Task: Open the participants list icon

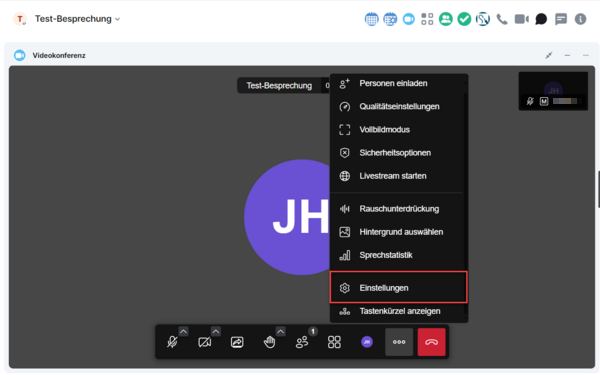Action: (x=302, y=342)
